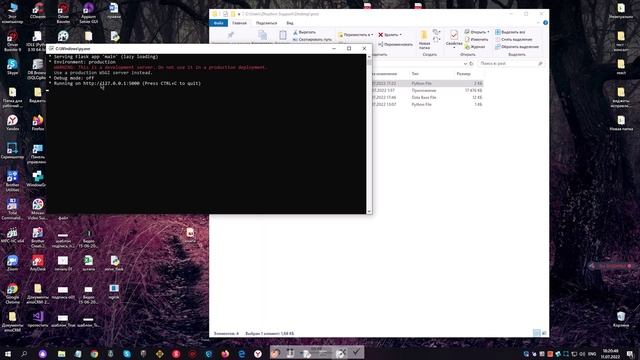
Task: Open the Skype desktop shortcut
Action: pos(12,67)
